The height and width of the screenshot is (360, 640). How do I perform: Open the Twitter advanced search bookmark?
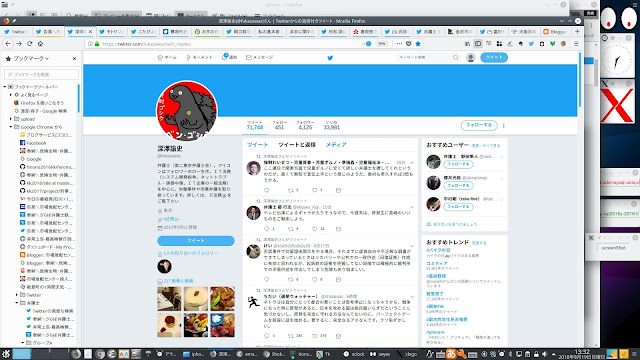(49, 311)
